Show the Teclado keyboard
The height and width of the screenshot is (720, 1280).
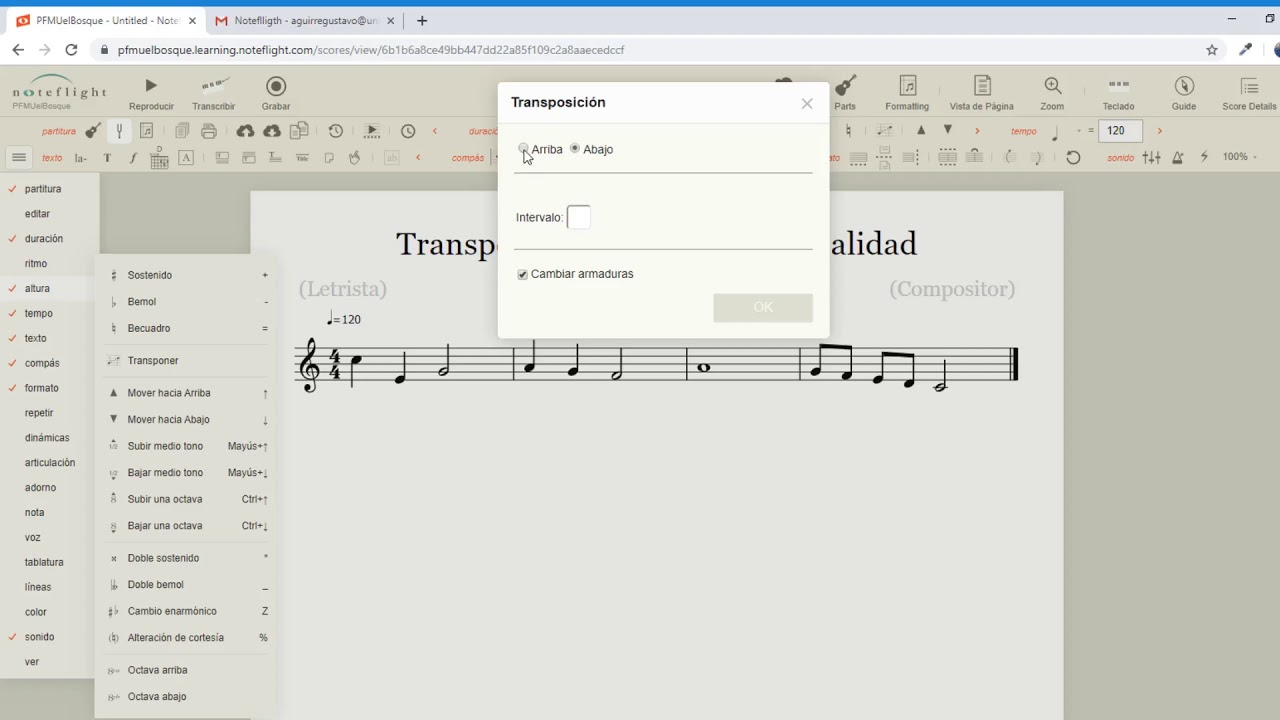pyautogui.click(x=1118, y=94)
